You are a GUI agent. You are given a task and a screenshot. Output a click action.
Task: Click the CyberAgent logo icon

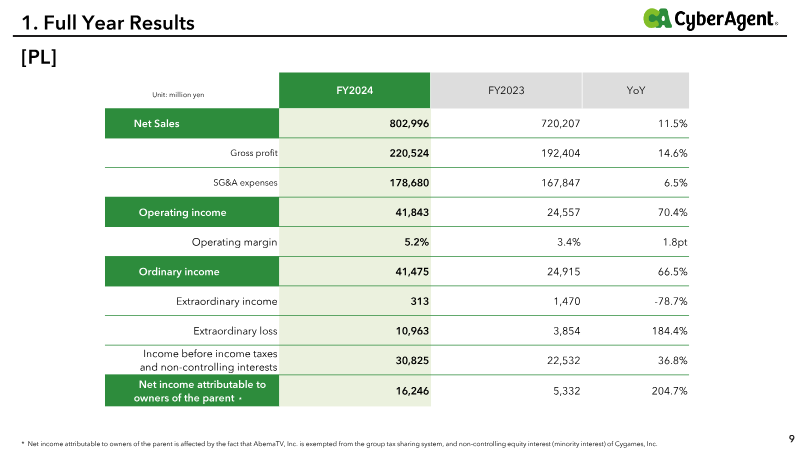[x=657, y=18]
